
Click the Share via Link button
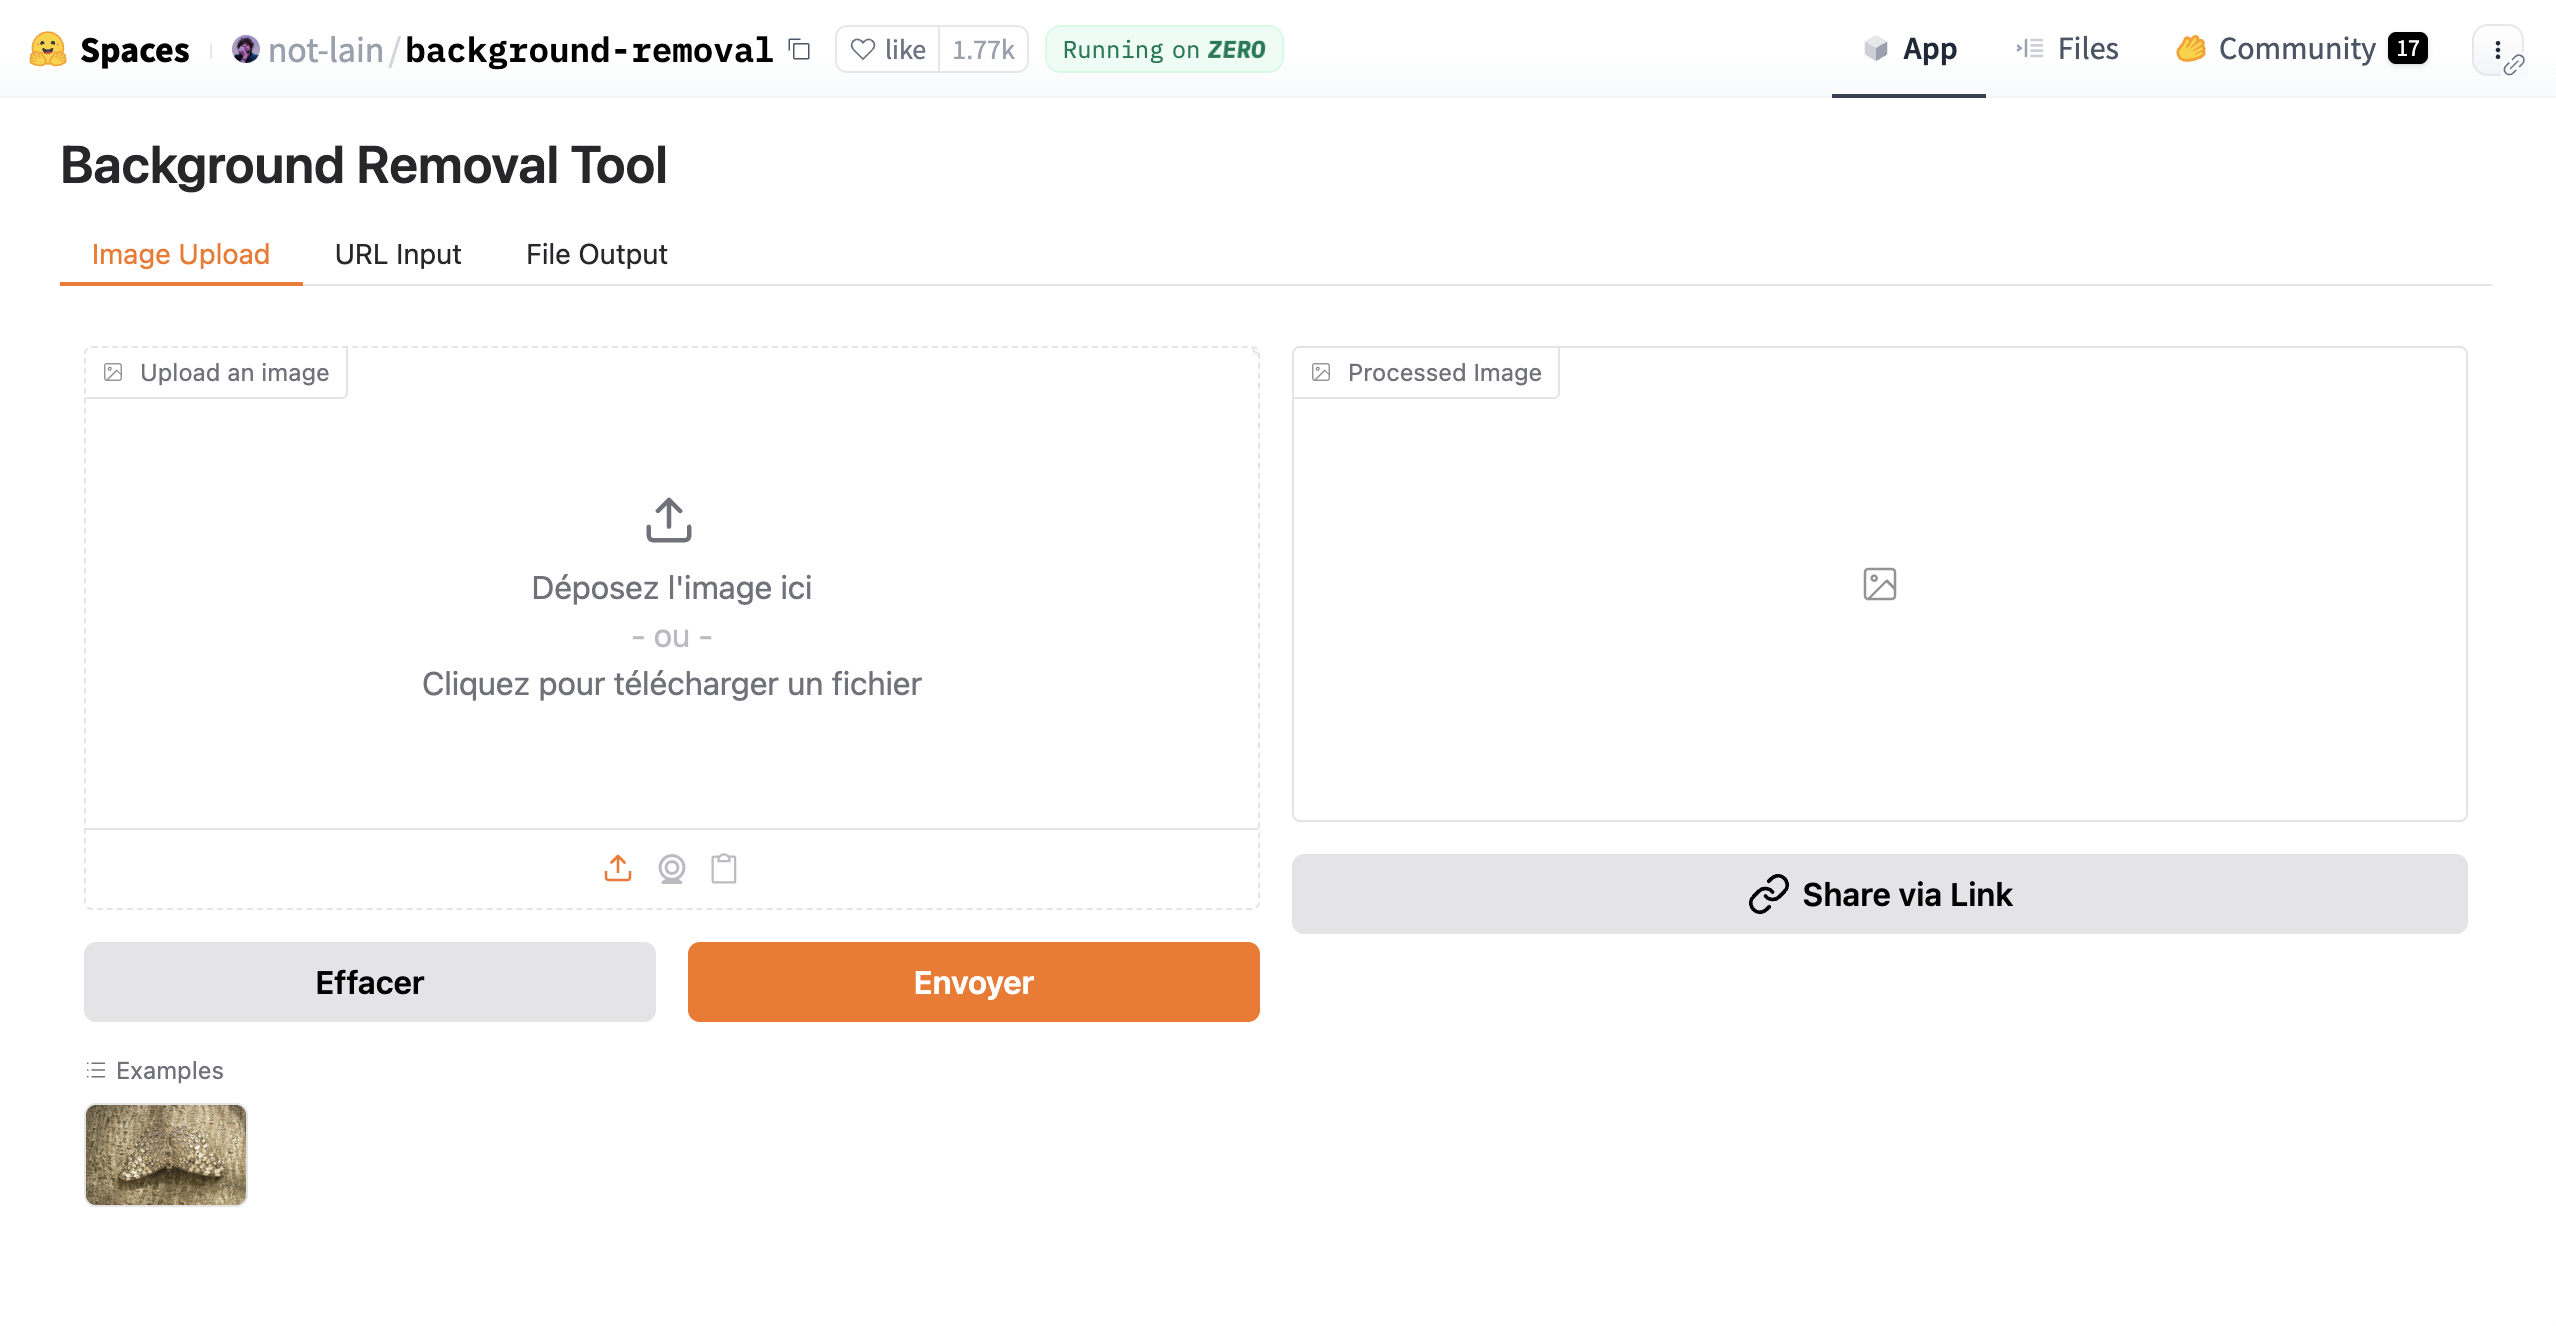tap(1880, 894)
